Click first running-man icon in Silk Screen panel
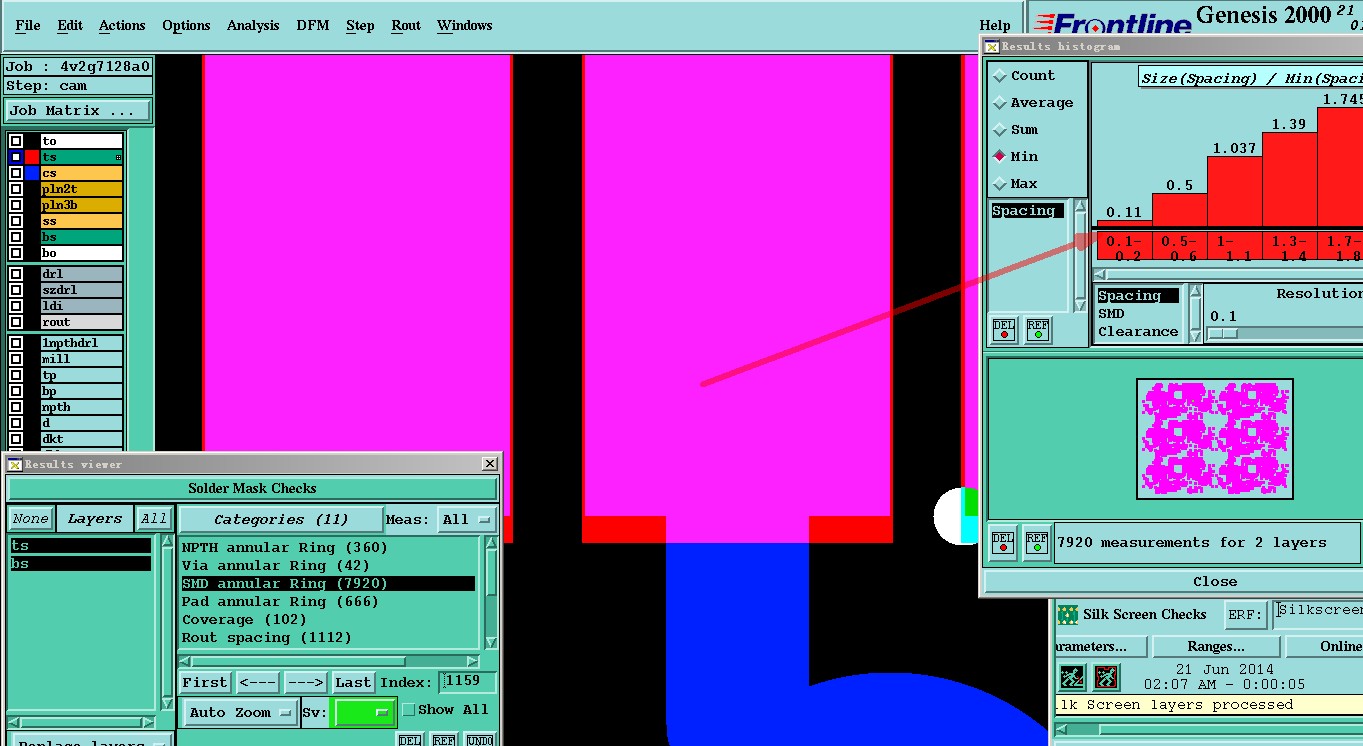 click(x=1073, y=677)
